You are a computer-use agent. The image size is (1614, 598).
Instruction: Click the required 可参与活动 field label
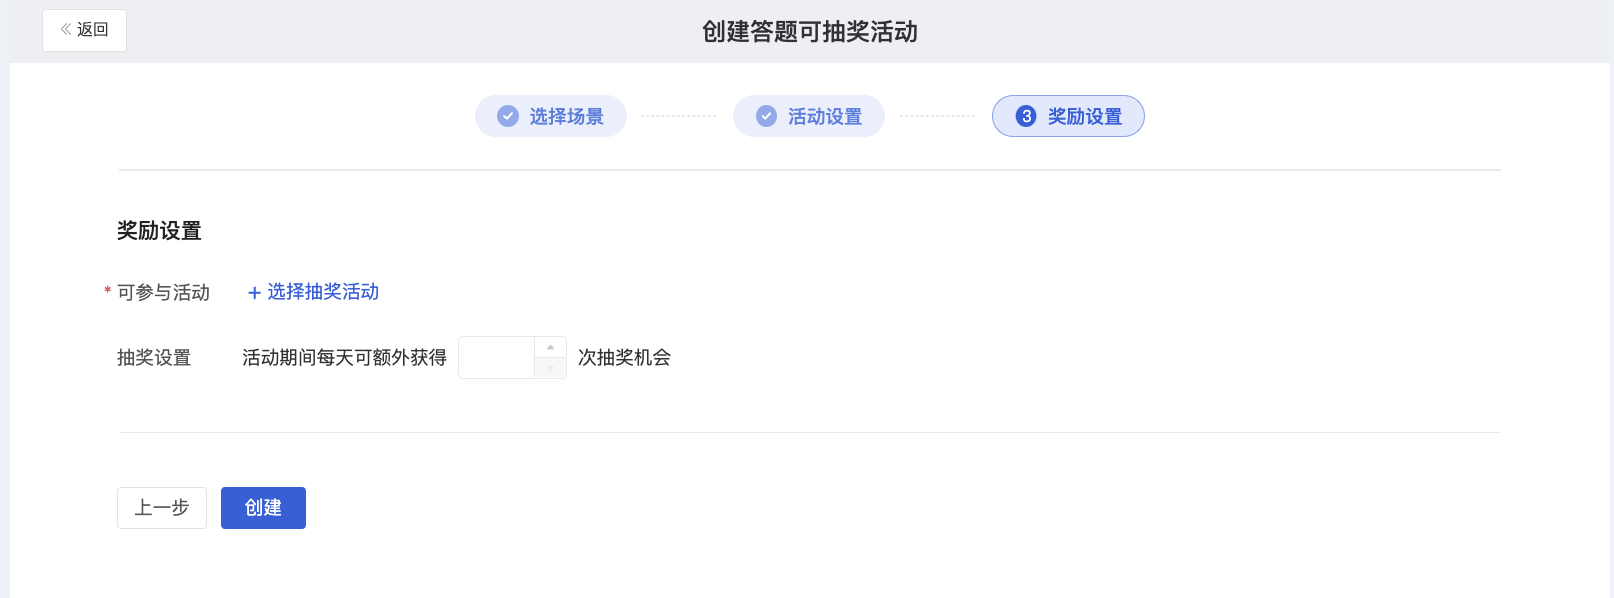point(163,293)
